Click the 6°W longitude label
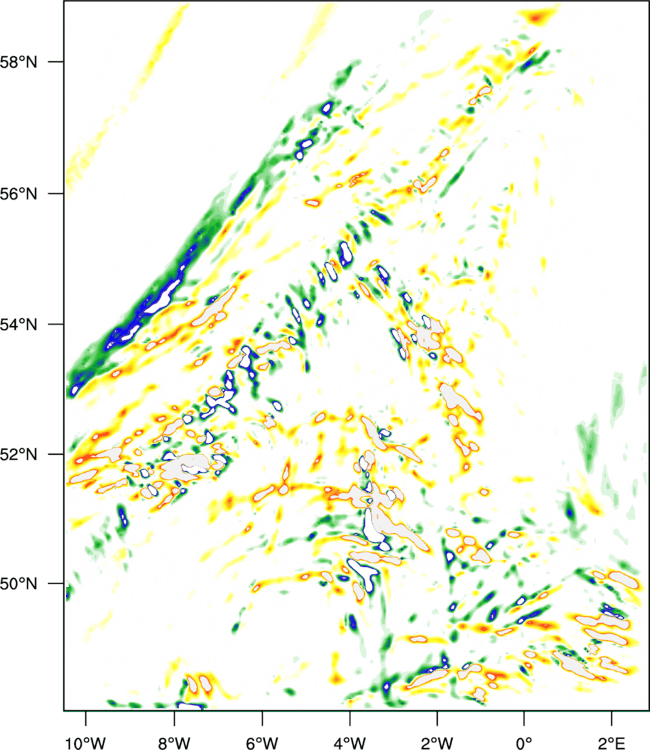This screenshot has height=750, width=650. point(262,742)
